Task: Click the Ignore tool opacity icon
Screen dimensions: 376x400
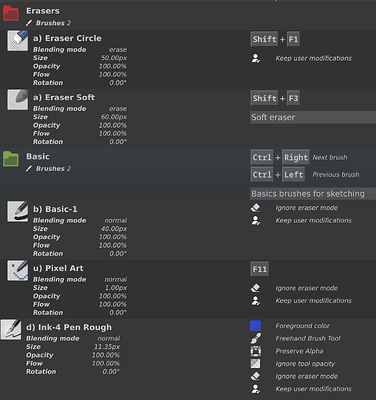Action: point(256,364)
